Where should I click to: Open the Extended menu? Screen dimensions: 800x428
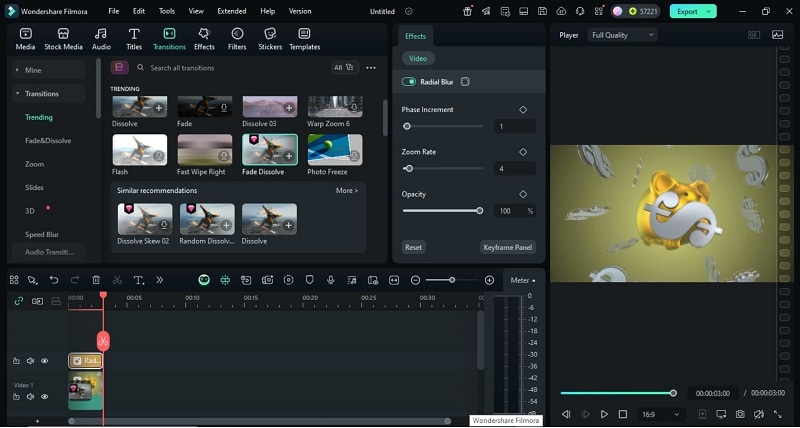(x=232, y=11)
